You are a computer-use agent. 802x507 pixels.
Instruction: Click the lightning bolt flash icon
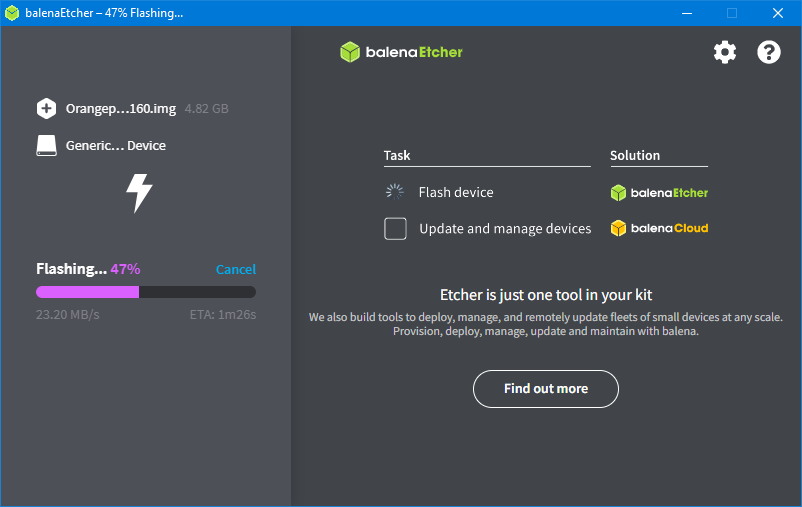(139, 192)
